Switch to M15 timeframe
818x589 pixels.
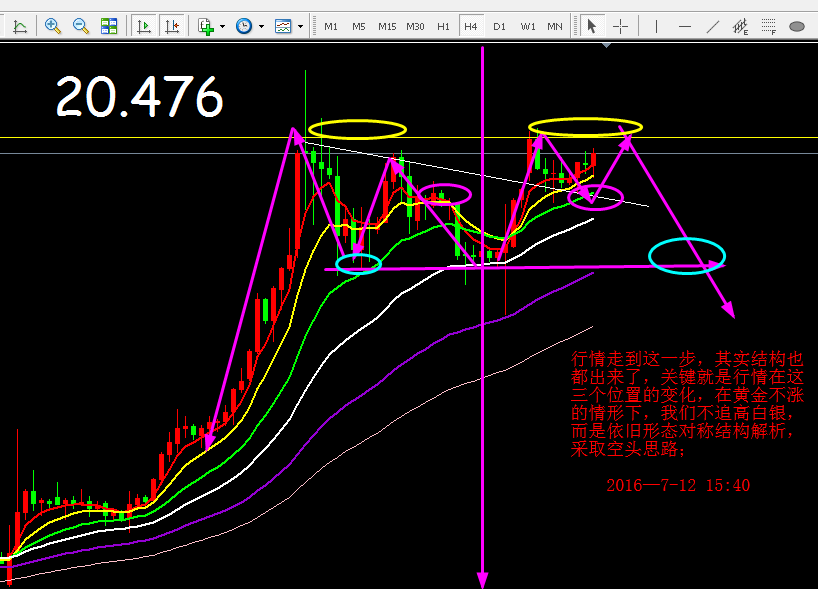[387, 26]
